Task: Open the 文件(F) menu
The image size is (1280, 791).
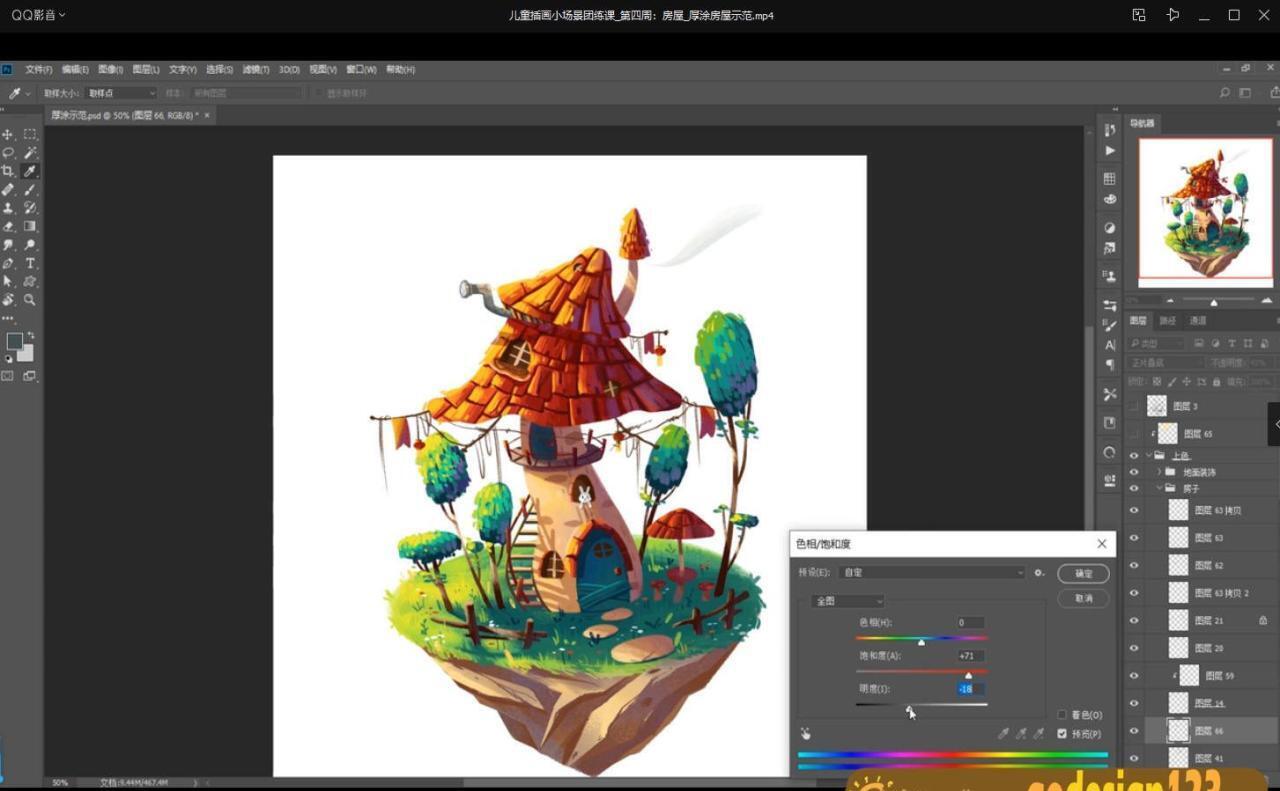Action: tap(39, 70)
